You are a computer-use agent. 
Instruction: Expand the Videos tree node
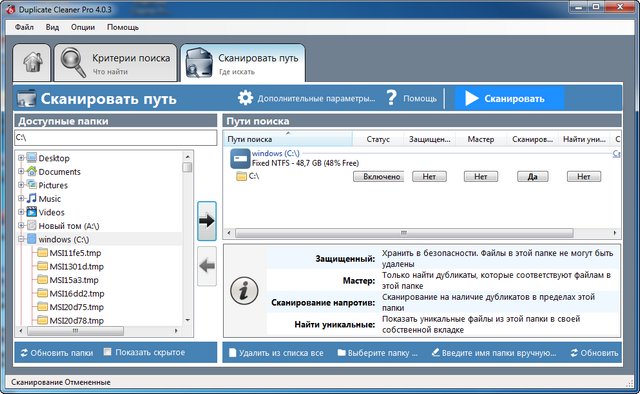coord(21,212)
